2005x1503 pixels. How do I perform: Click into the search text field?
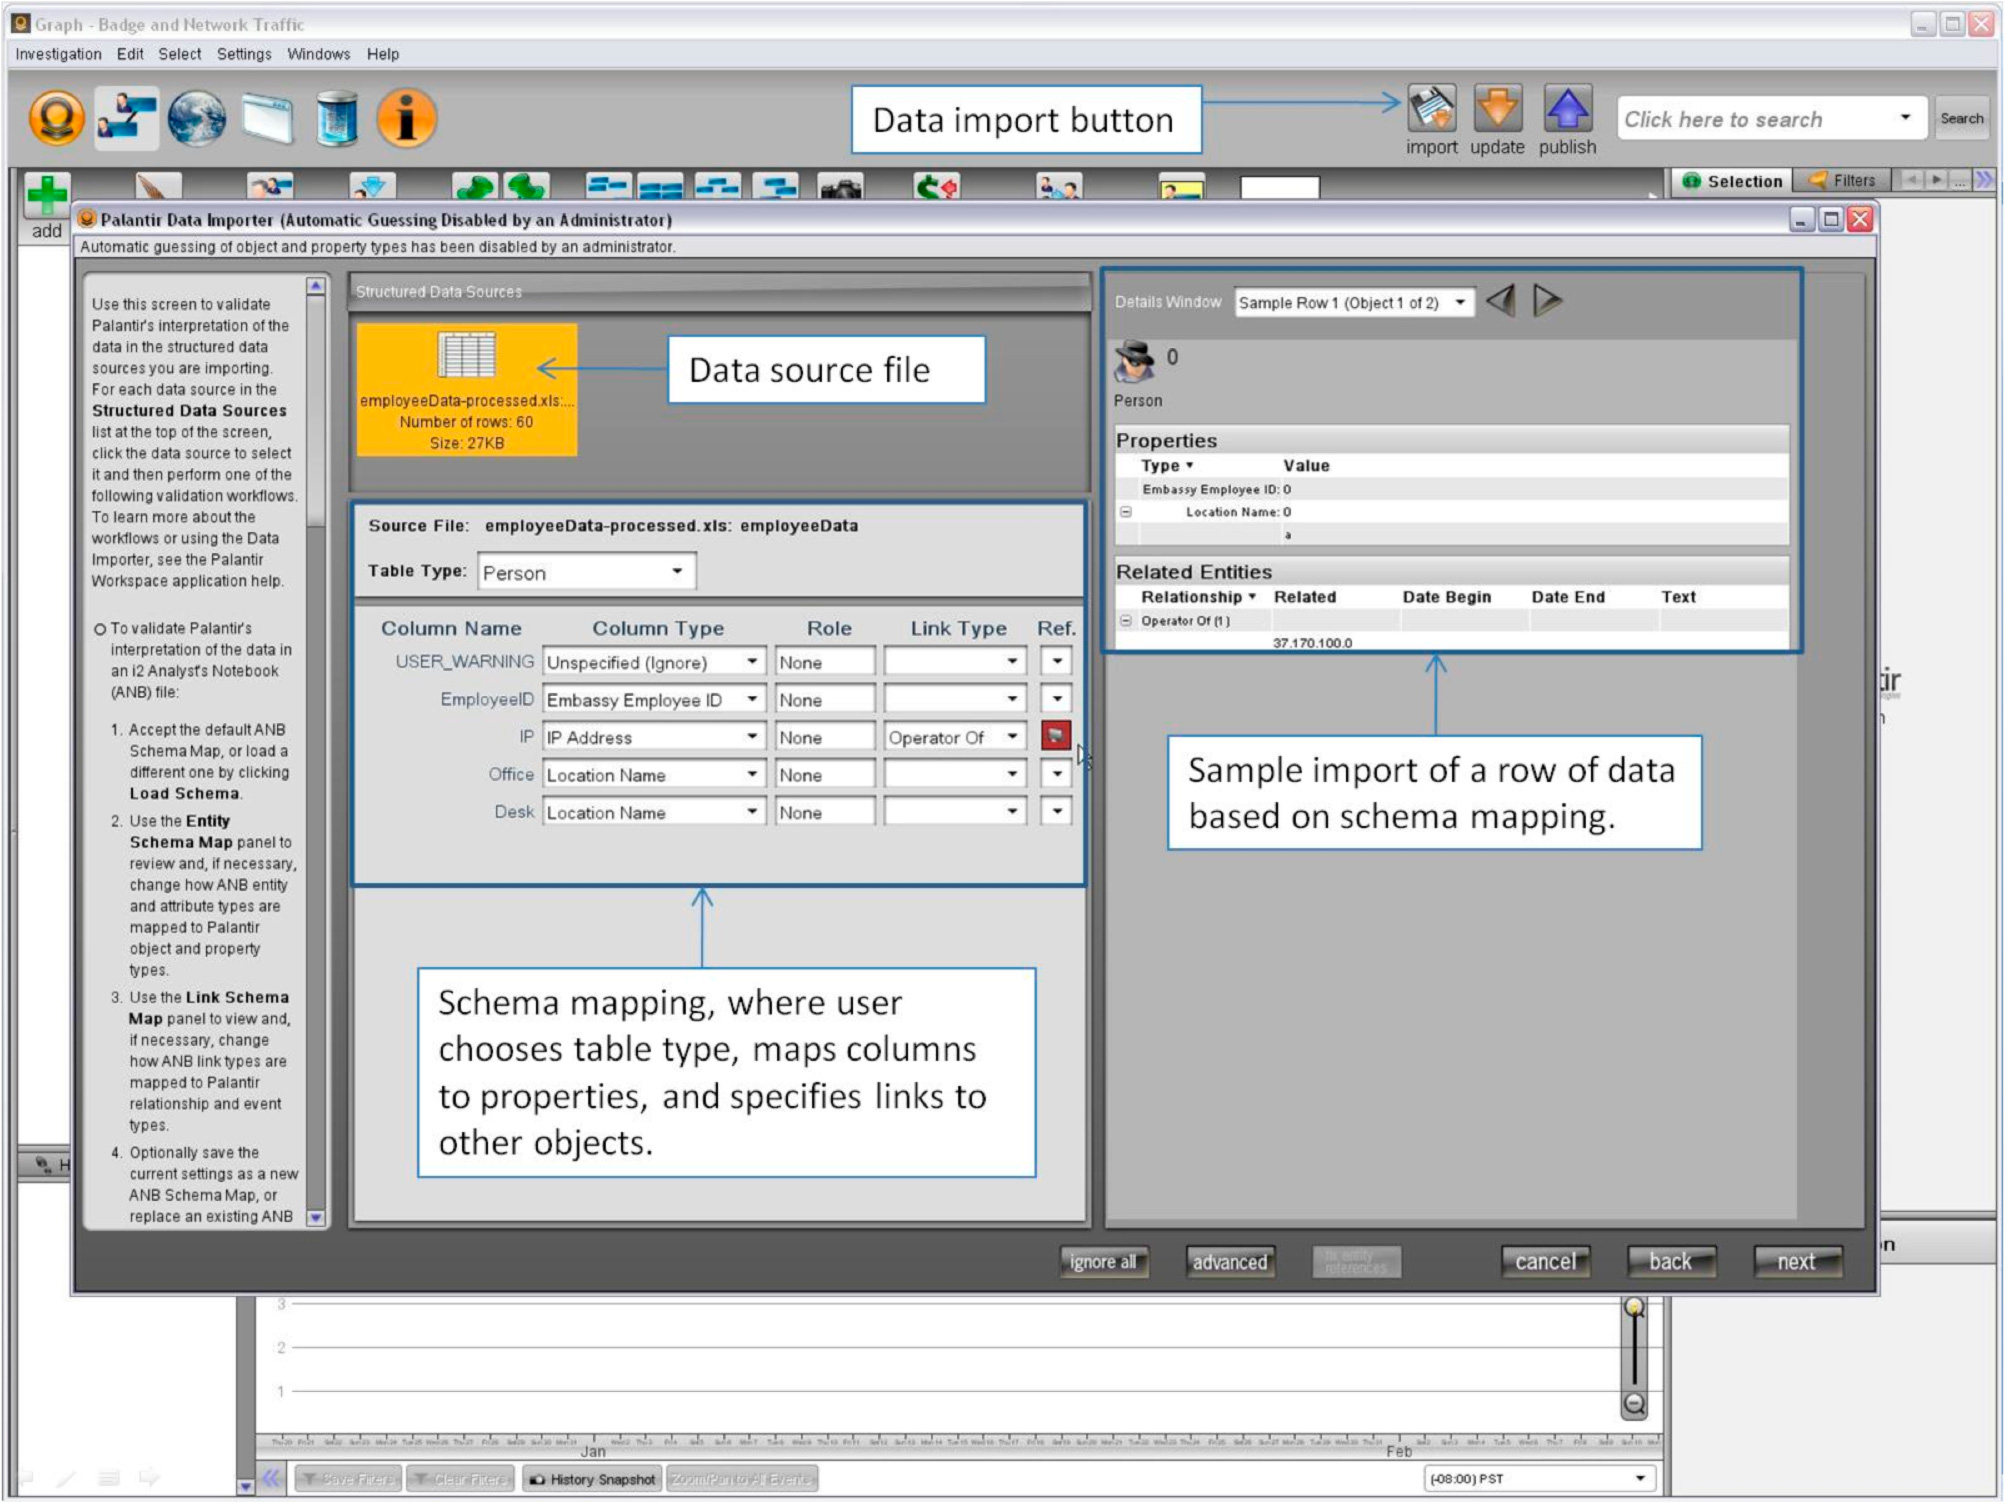coord(1754,119)
